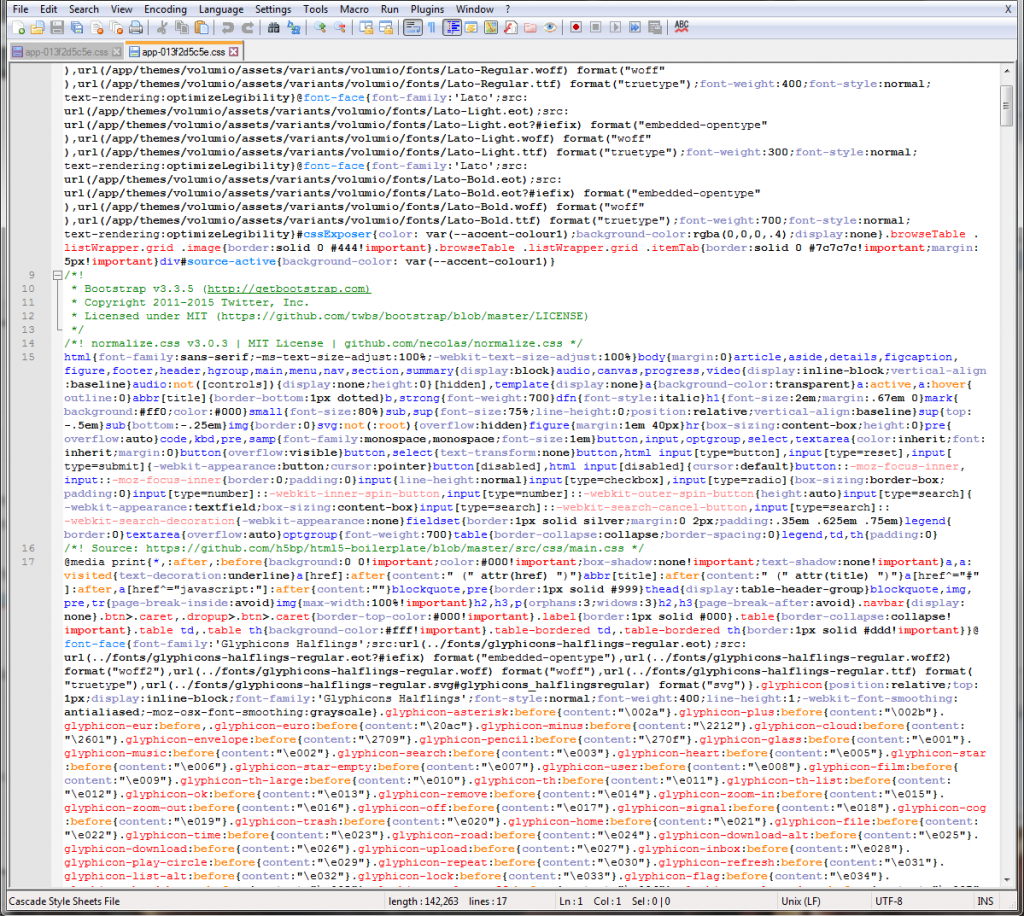
Task: Toggle the indent guide button
Action: coord(452,27)
